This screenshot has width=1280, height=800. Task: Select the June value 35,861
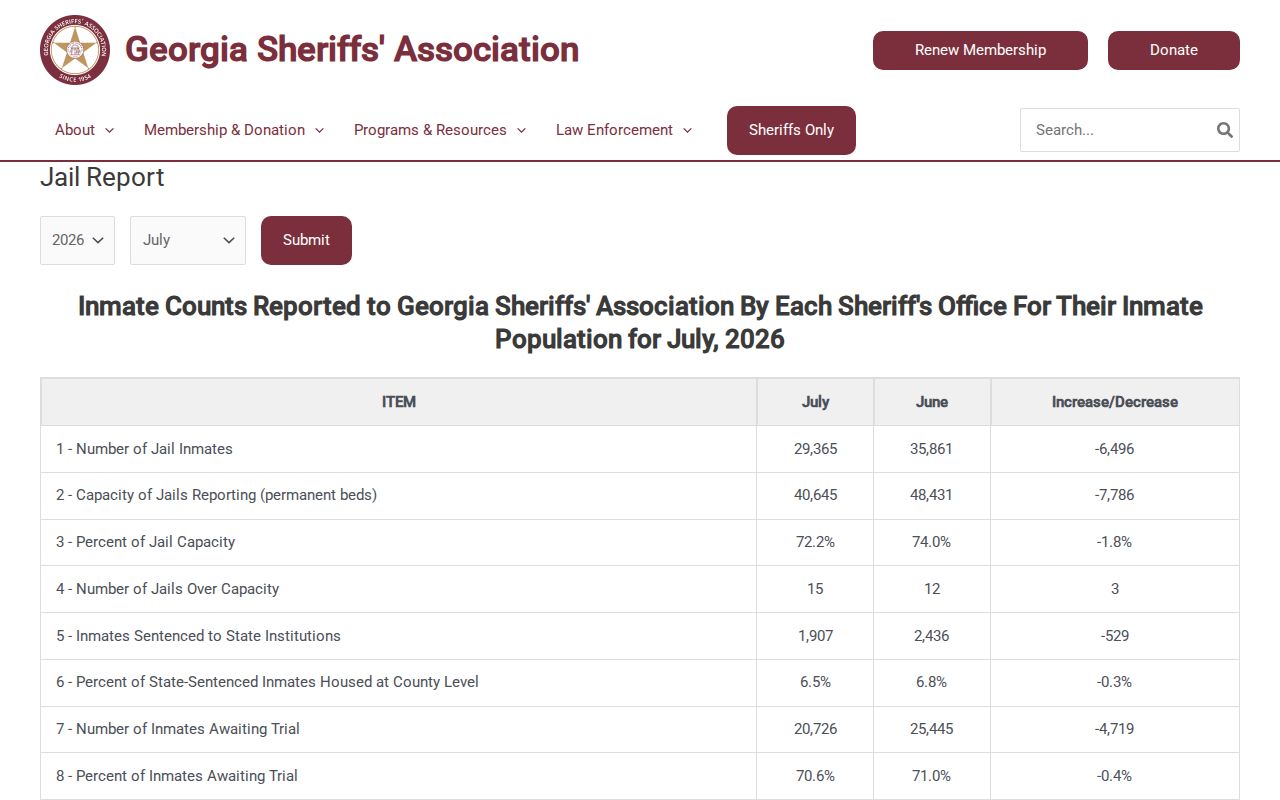coord(932,449)
